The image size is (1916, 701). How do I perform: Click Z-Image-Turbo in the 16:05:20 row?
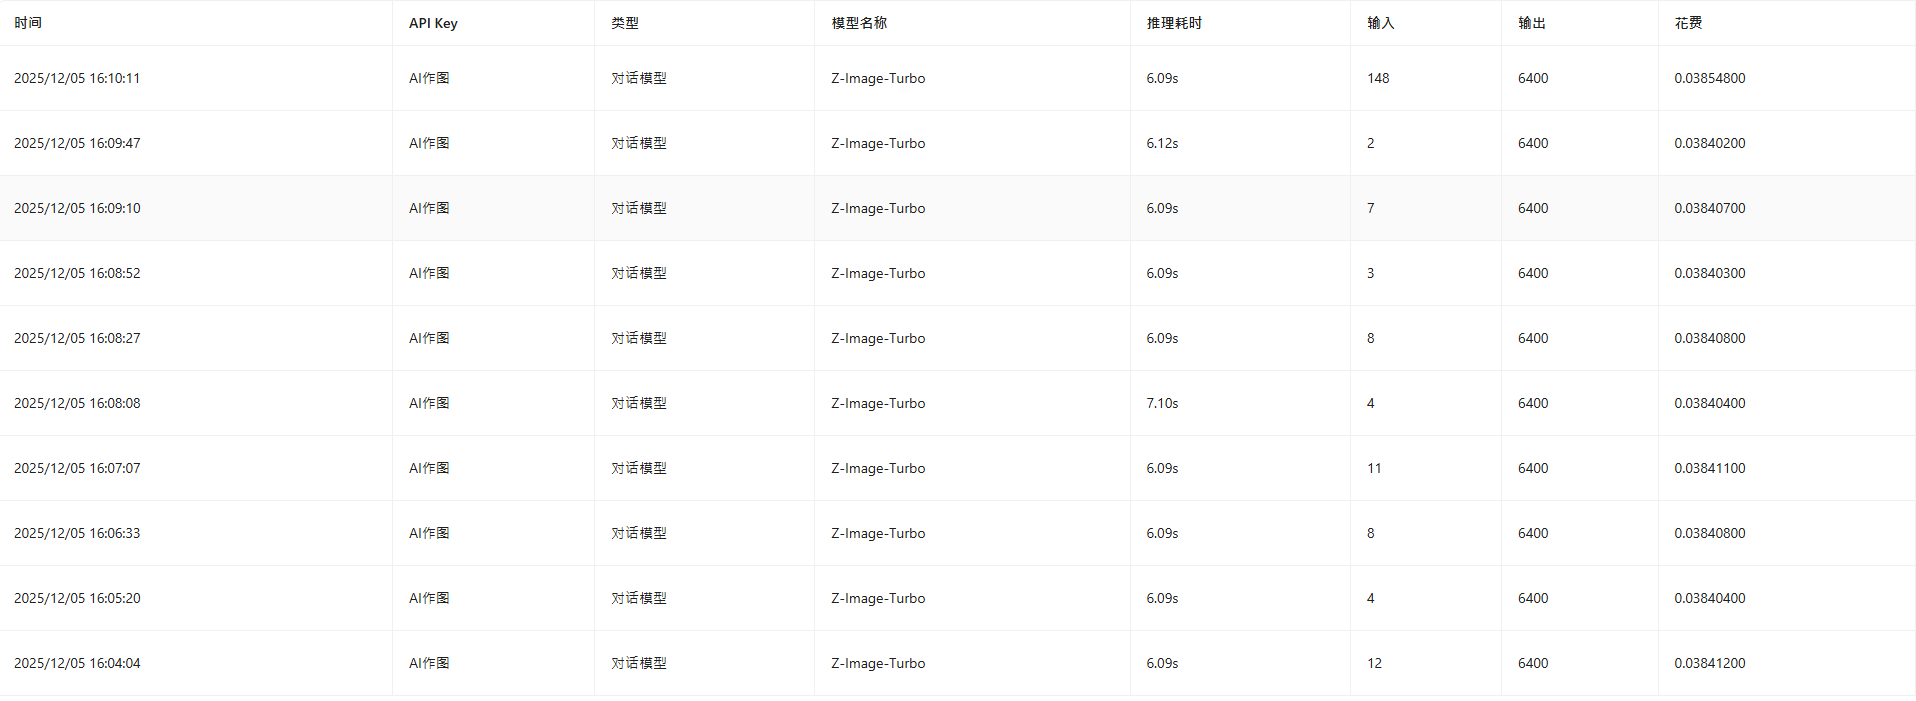(x=878, y=598)
